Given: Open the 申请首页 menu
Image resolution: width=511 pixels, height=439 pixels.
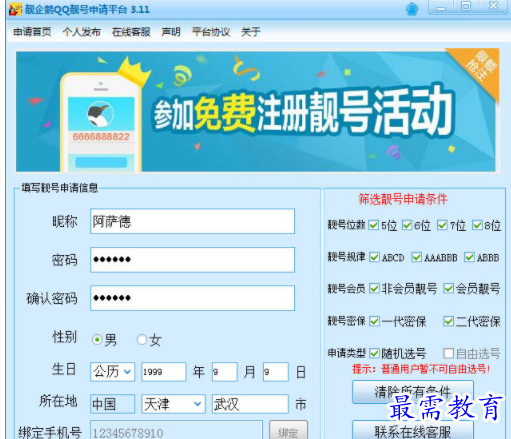Looking at the screenshot, I should click(x=32, y=32).
